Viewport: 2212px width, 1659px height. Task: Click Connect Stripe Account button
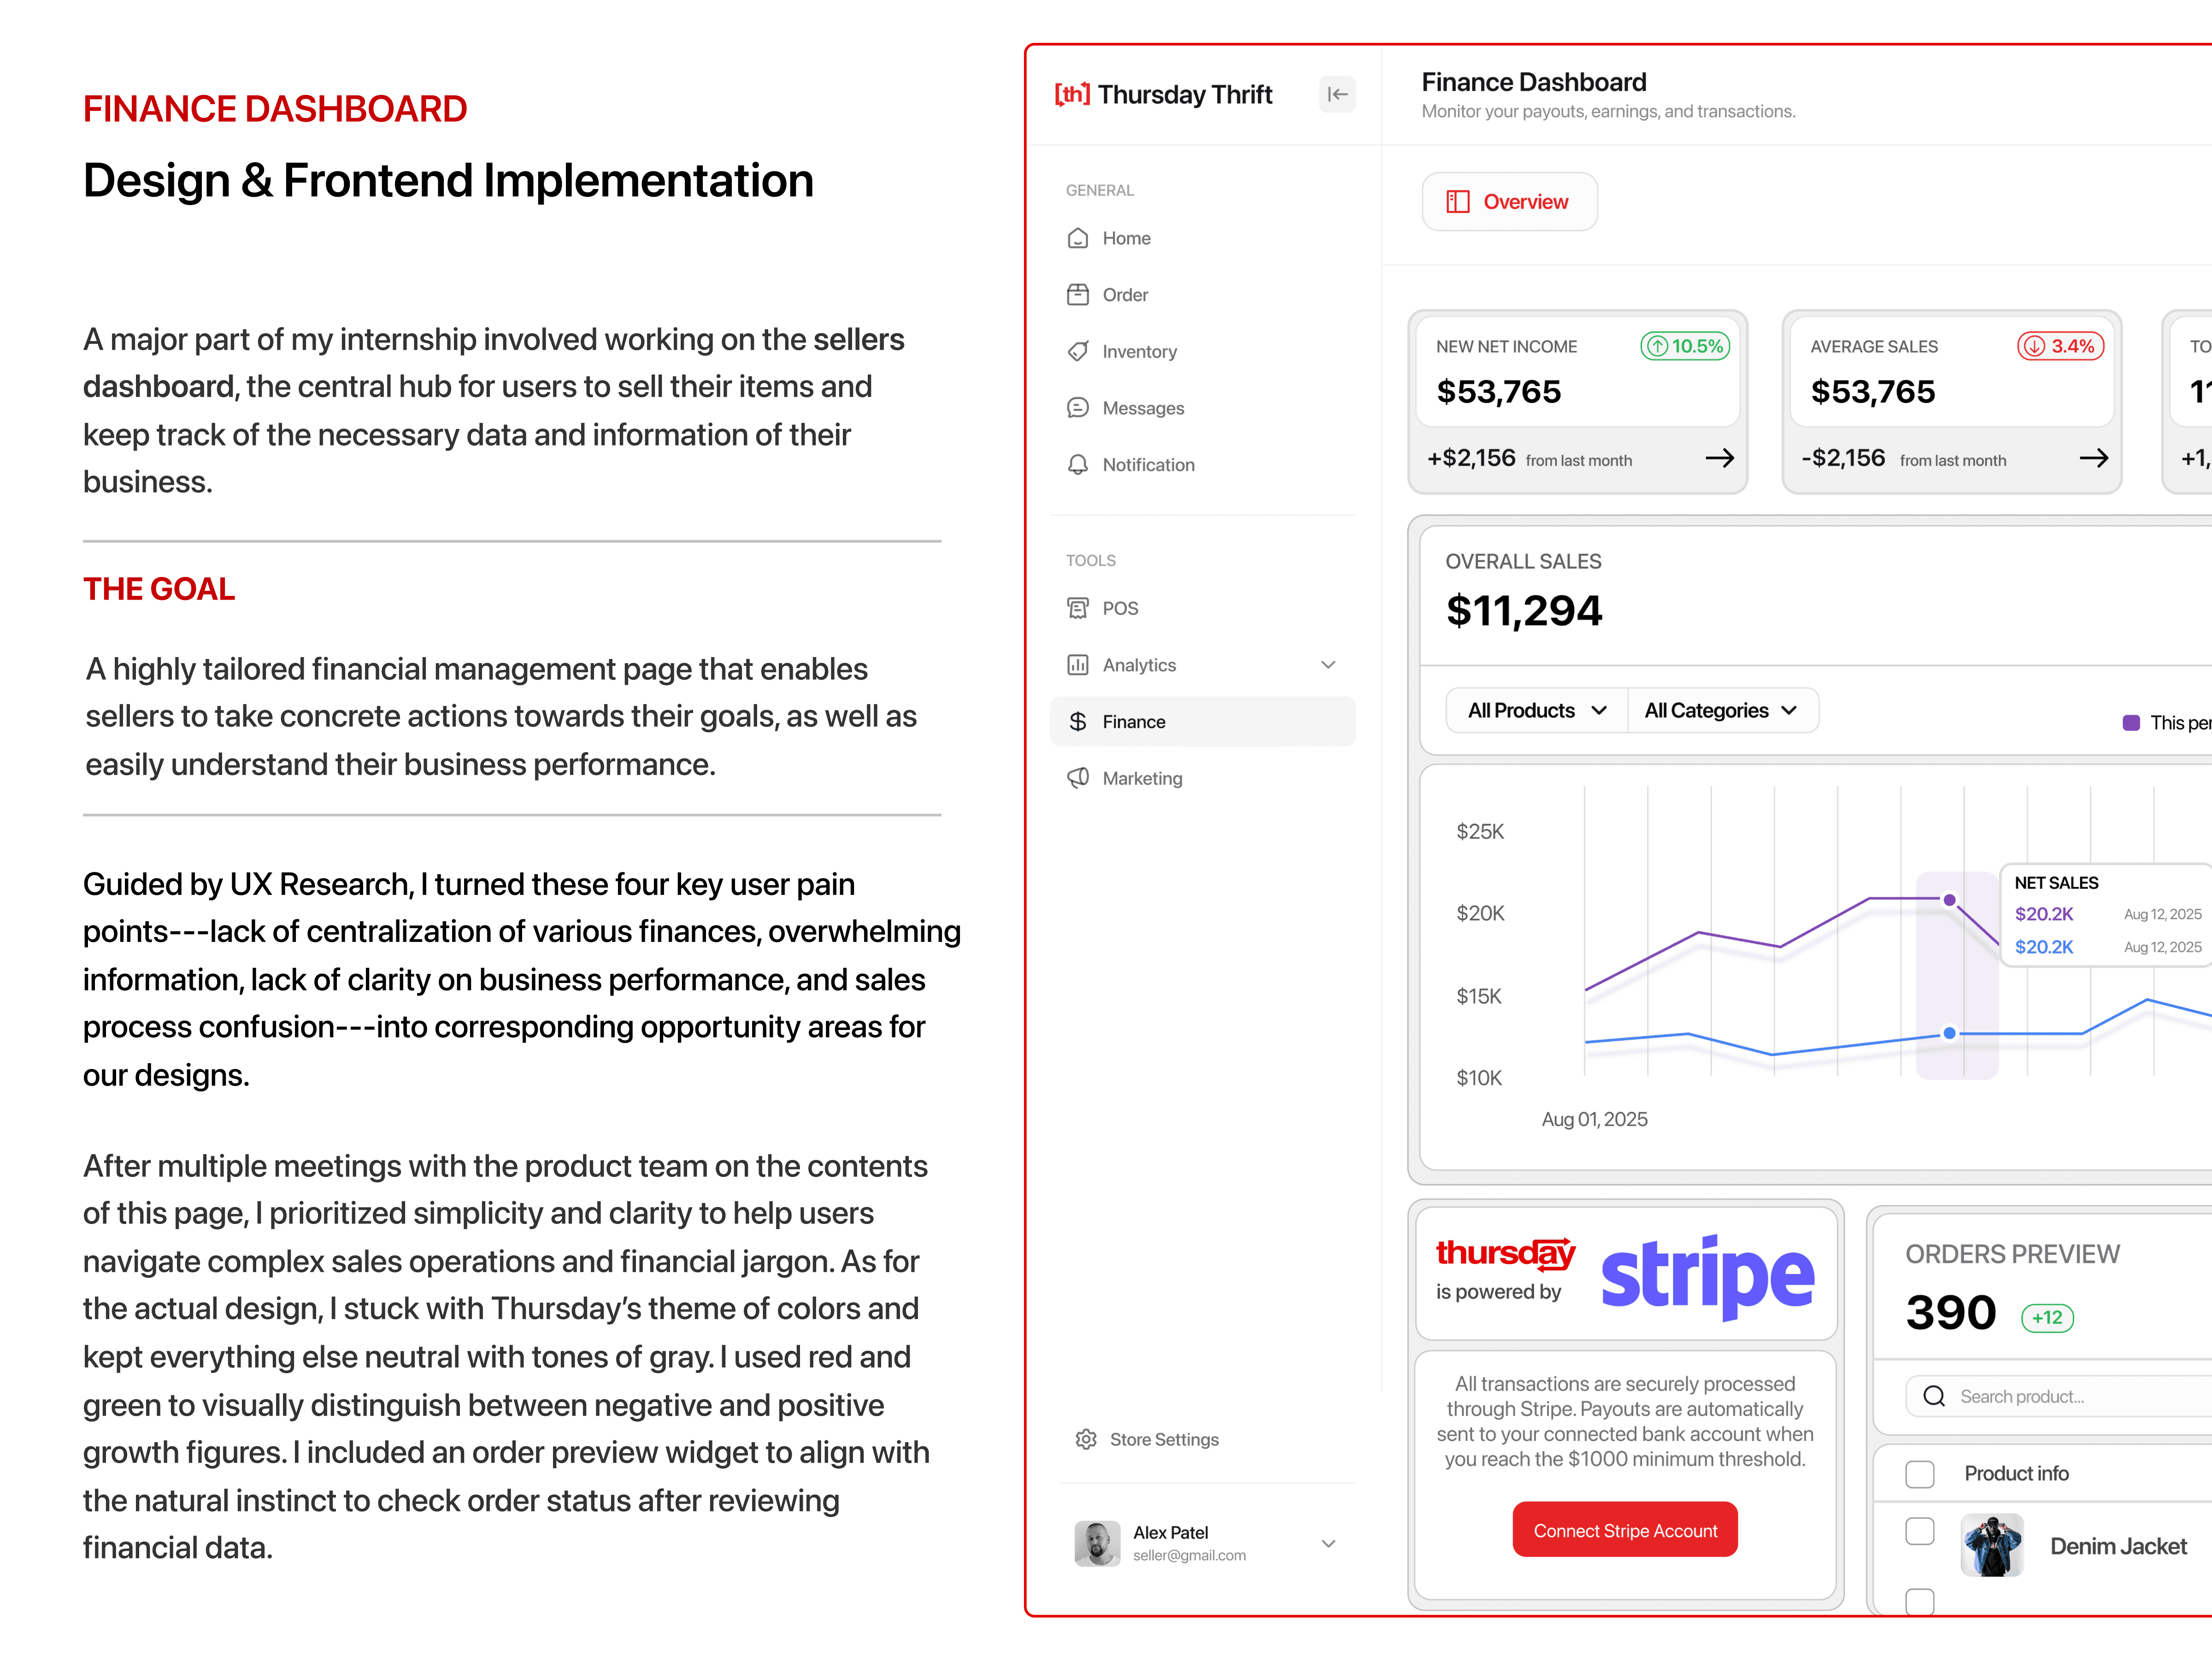tap(1625, 1530)
